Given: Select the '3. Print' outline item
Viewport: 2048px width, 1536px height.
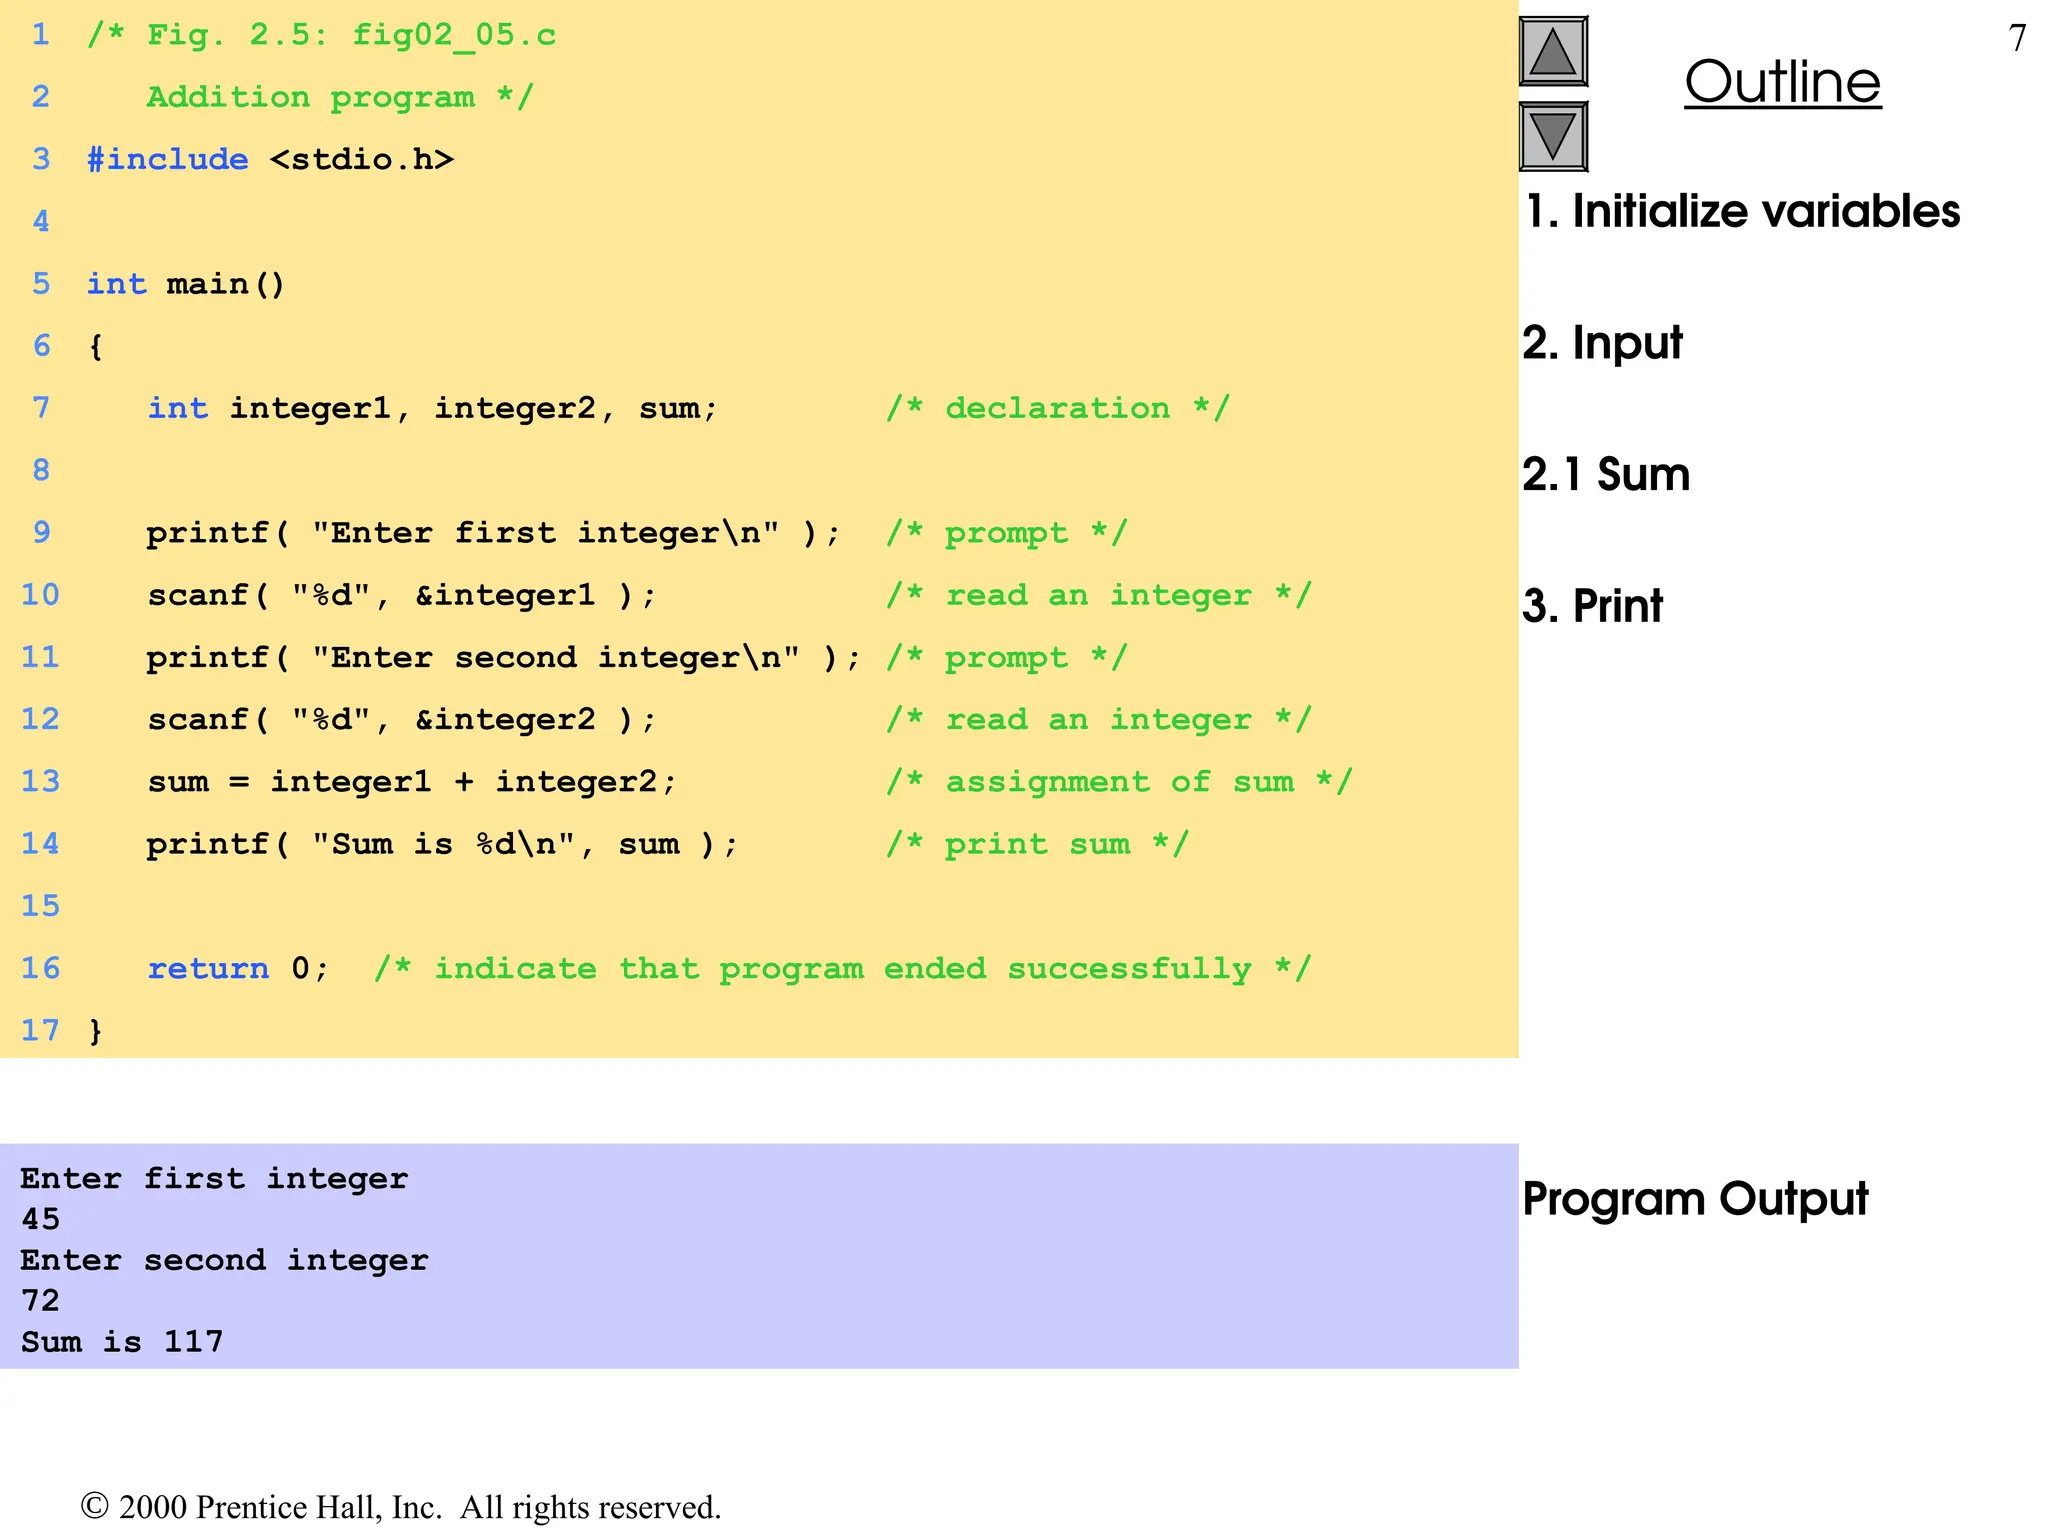Looking at the screenshot, I should pyautogui.click(x=1593, y=606).
